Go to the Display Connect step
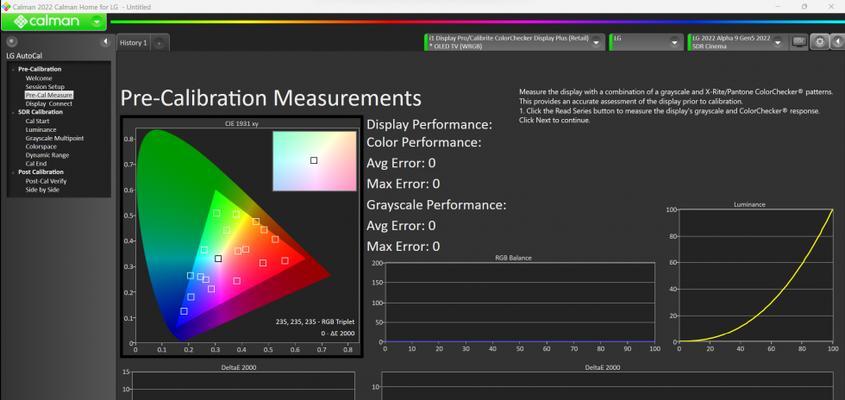The height and width of the screenshot is (400, 845). pyautogui.click(x=49, y=104)
